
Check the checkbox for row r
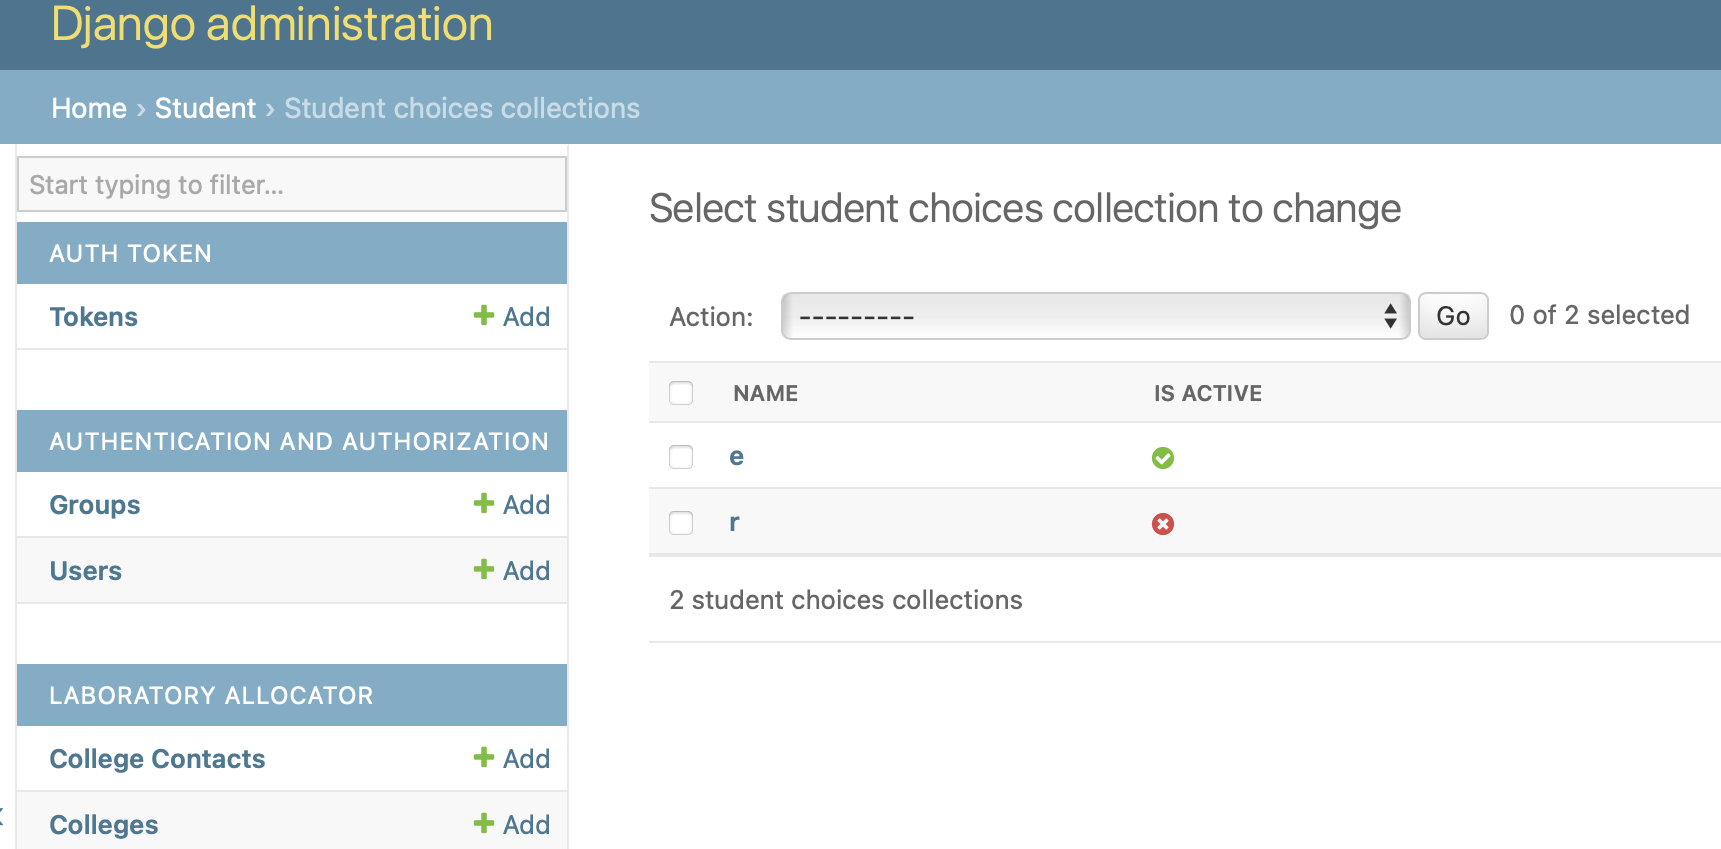click(x=681, y=523)
